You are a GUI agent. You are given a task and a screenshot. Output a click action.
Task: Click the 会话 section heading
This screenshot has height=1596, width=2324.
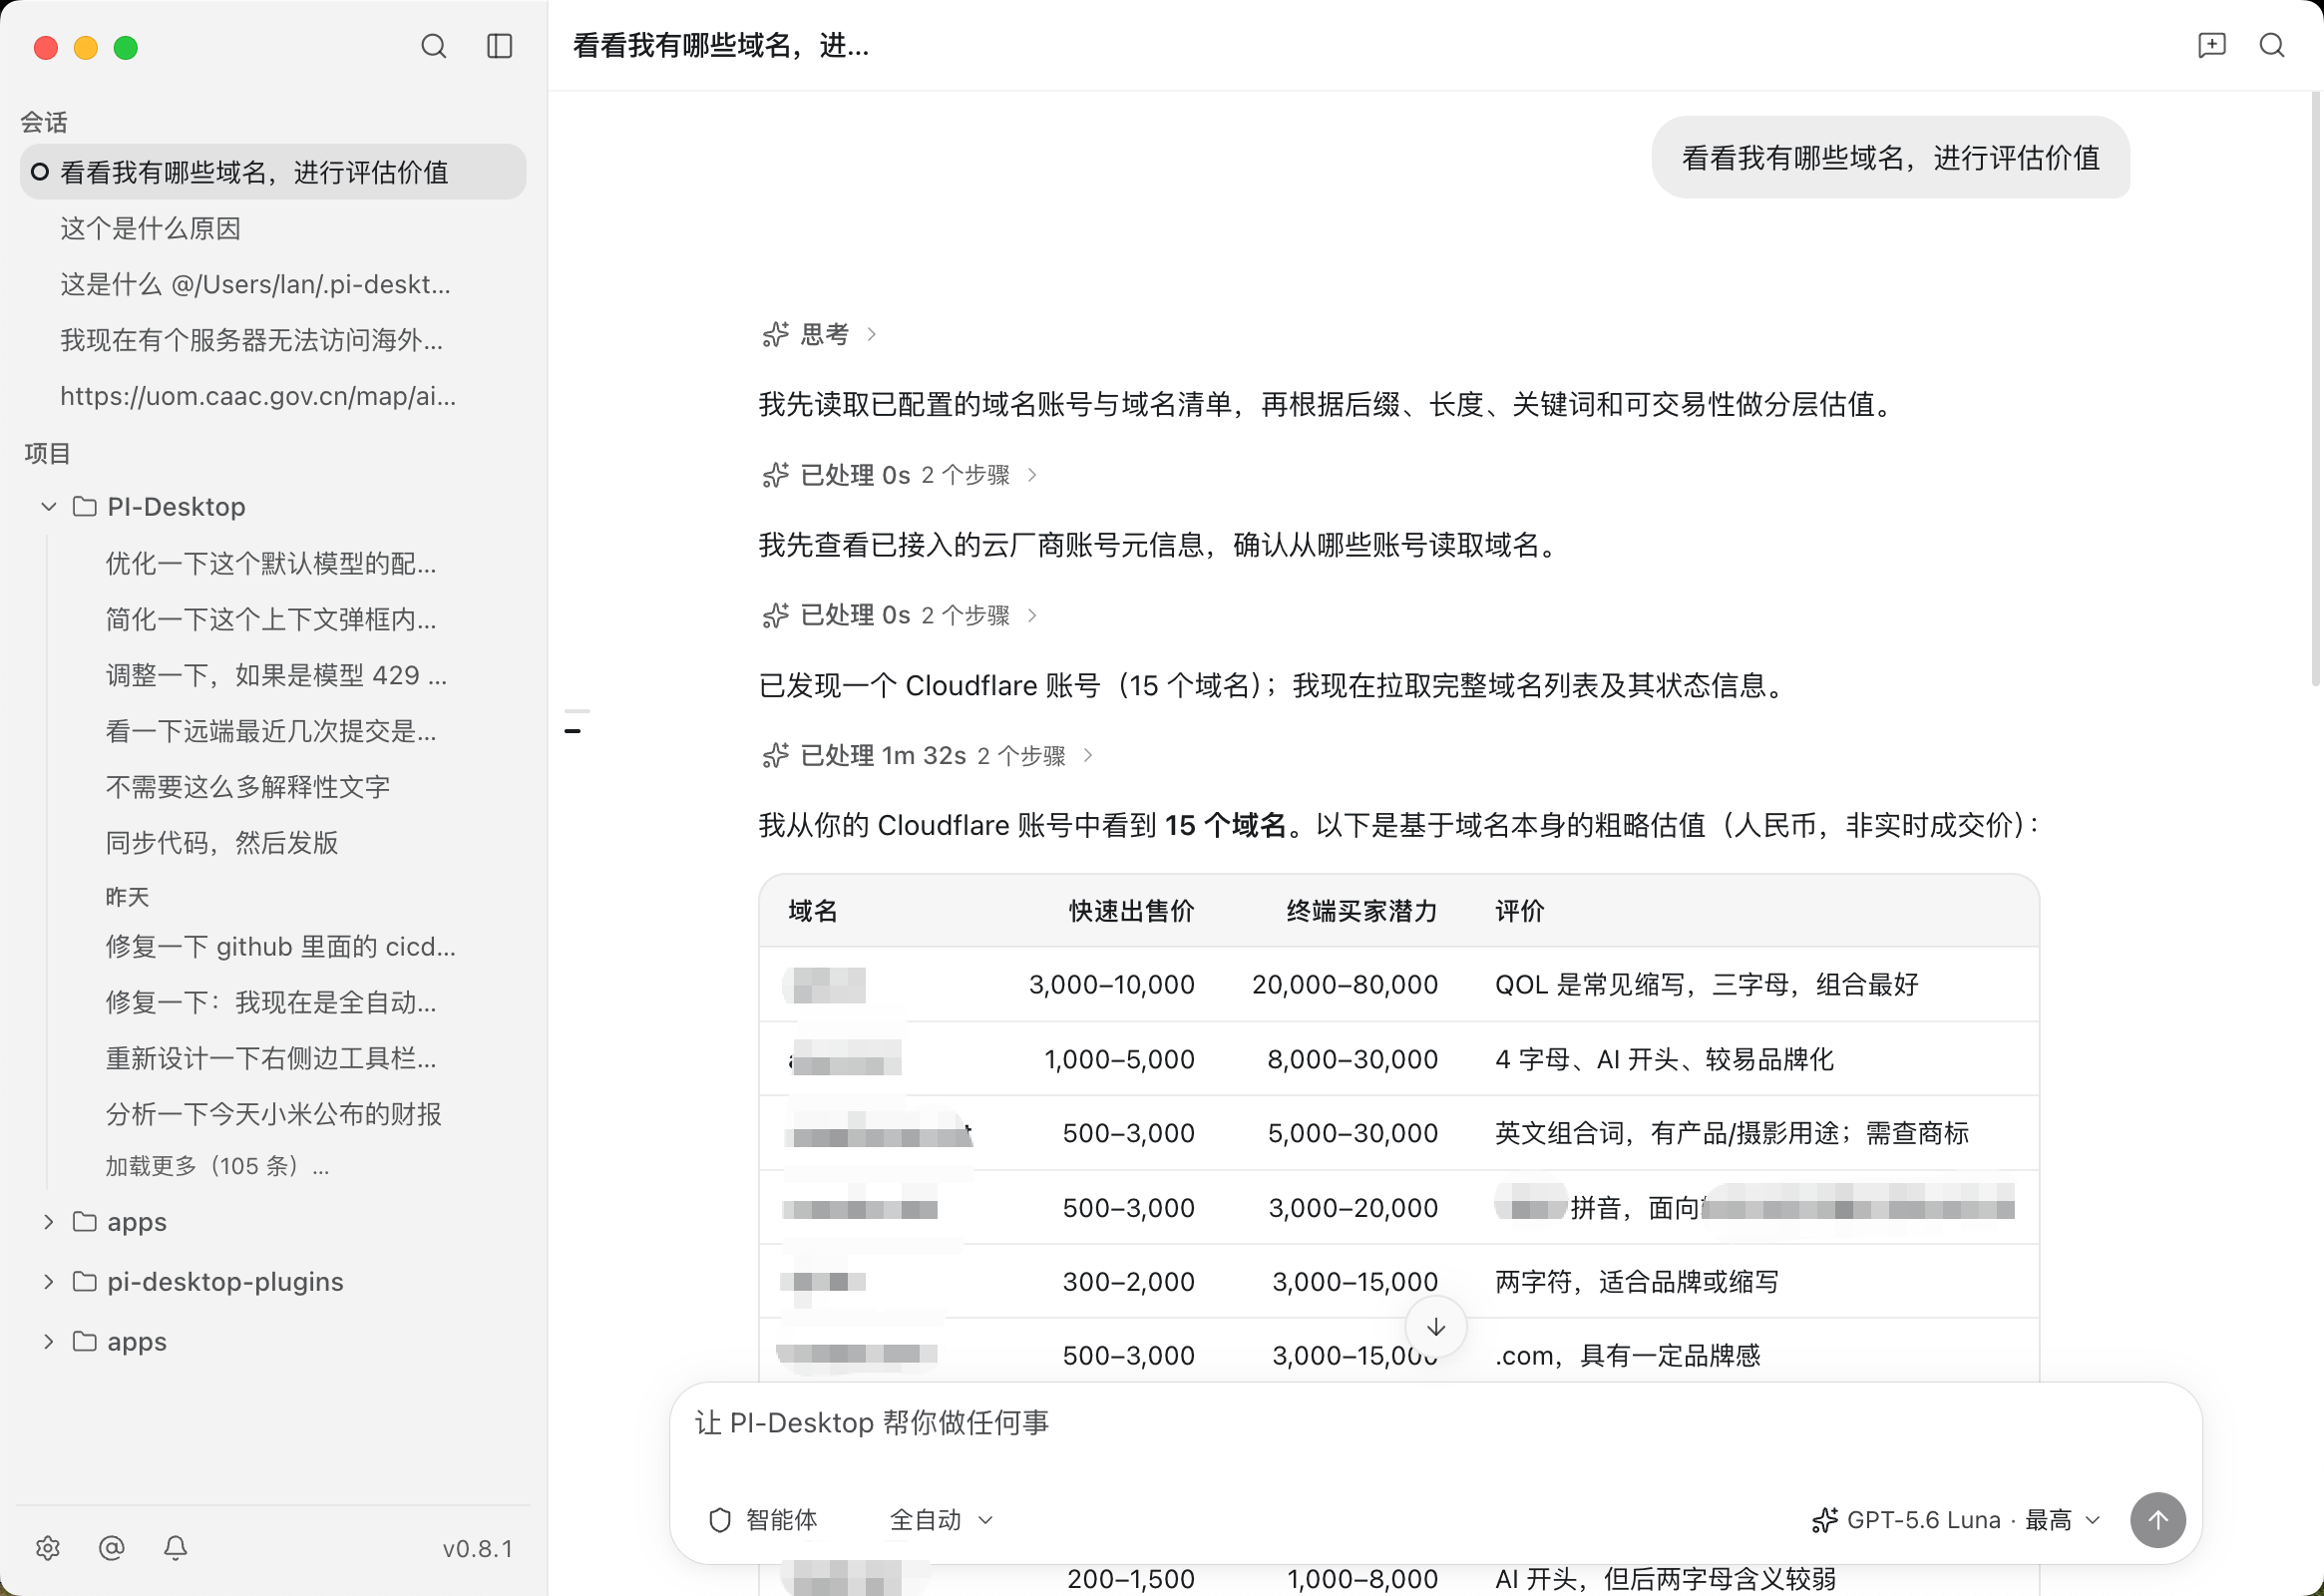[44, 122]
